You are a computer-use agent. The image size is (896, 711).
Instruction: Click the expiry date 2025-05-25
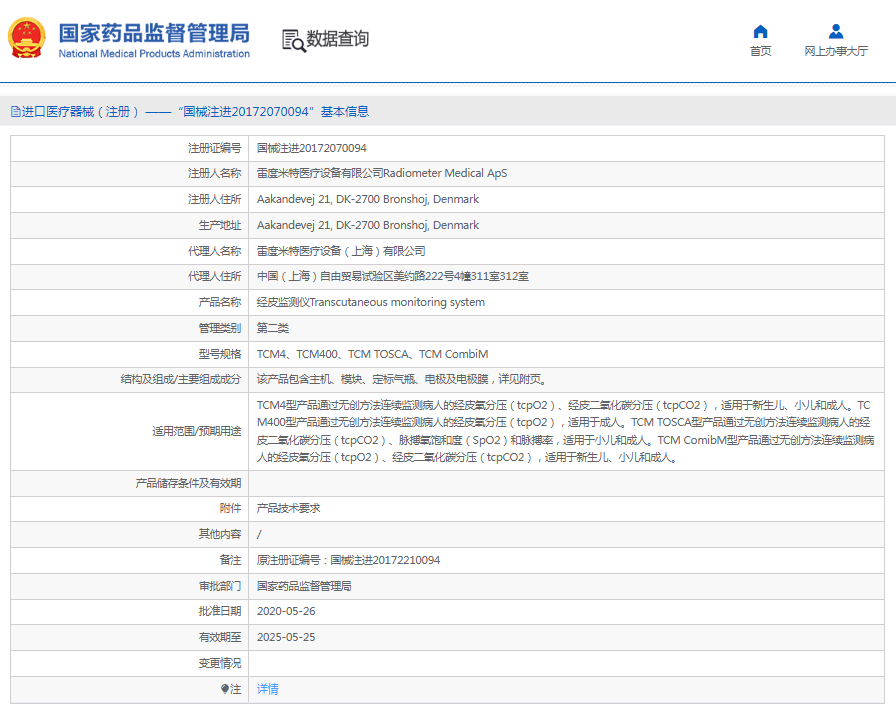(286, 637)
